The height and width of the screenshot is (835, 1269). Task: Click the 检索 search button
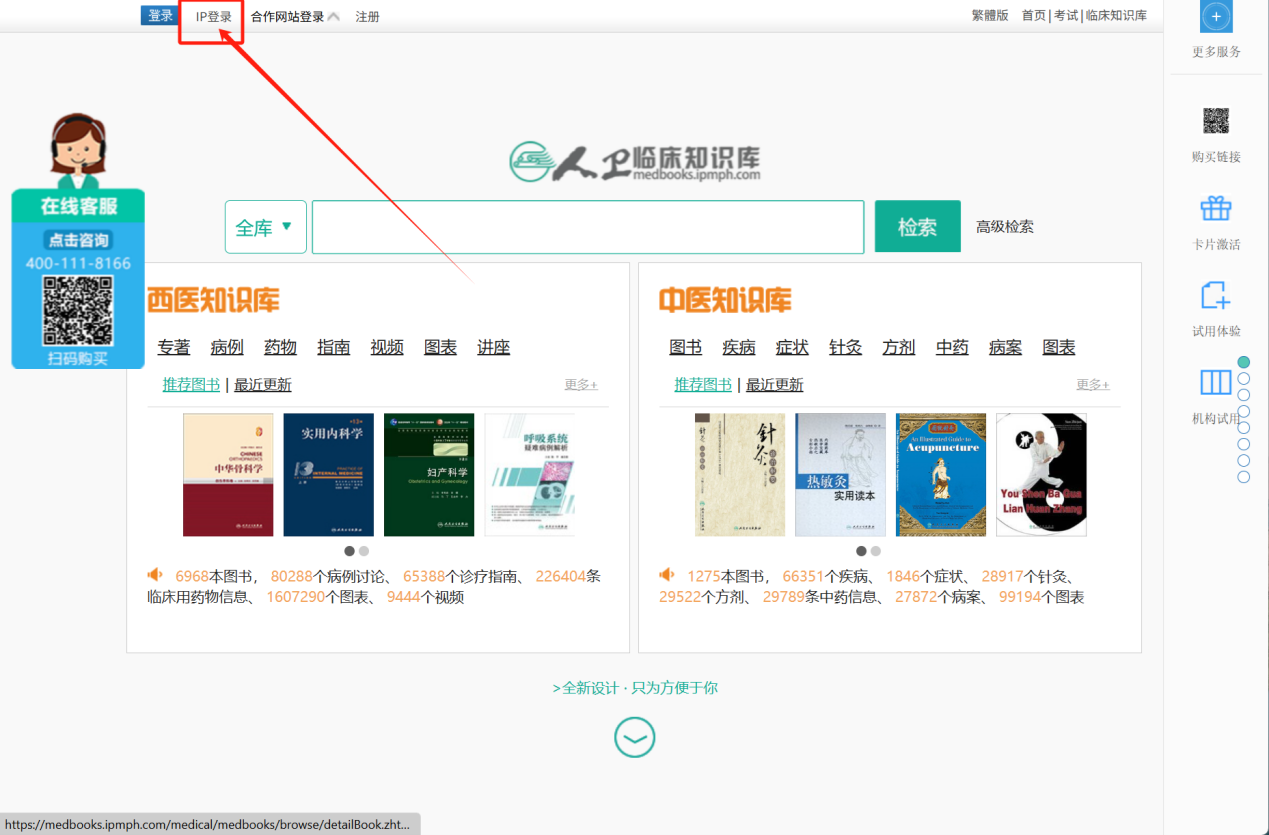click(x=917, y=227)
